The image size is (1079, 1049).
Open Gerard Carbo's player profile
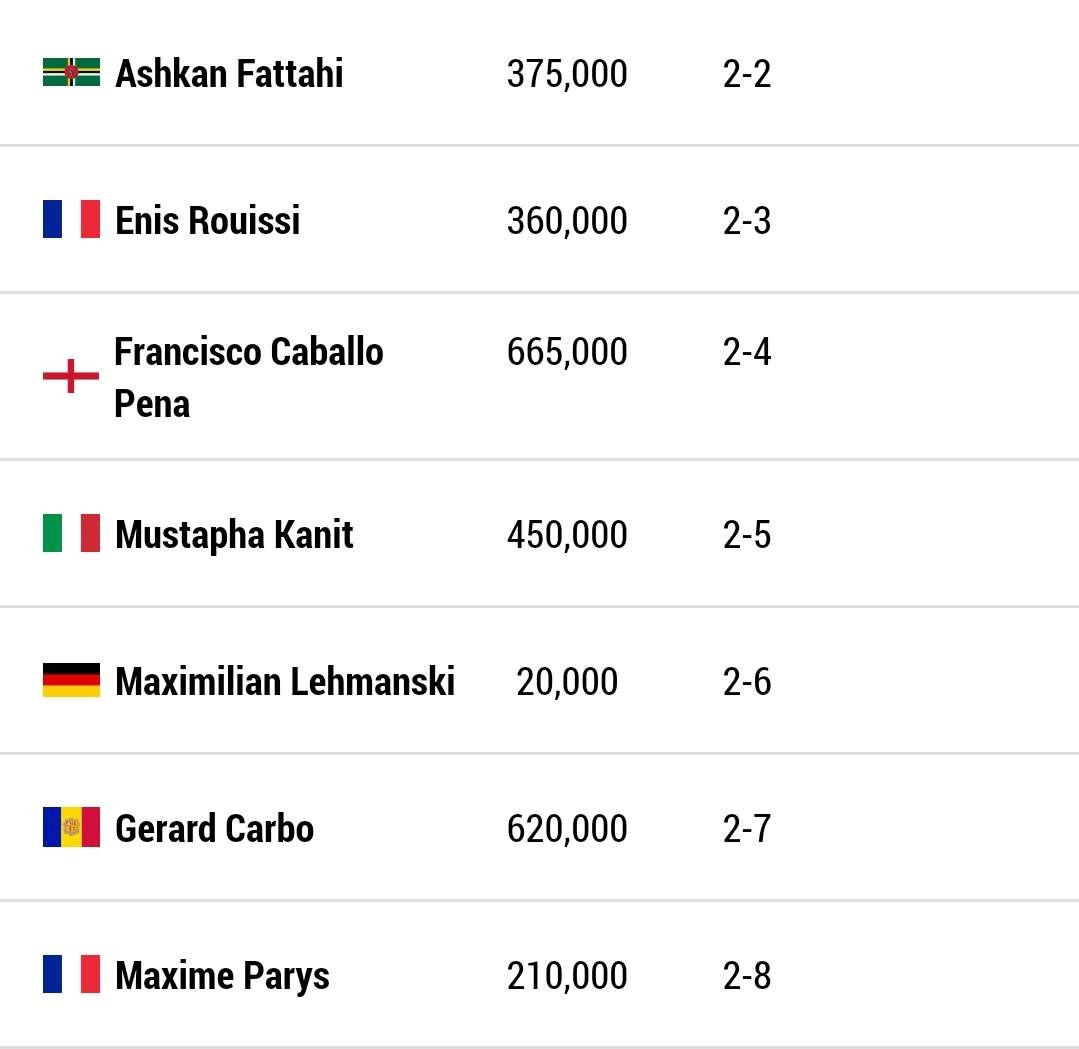(214, 828)
